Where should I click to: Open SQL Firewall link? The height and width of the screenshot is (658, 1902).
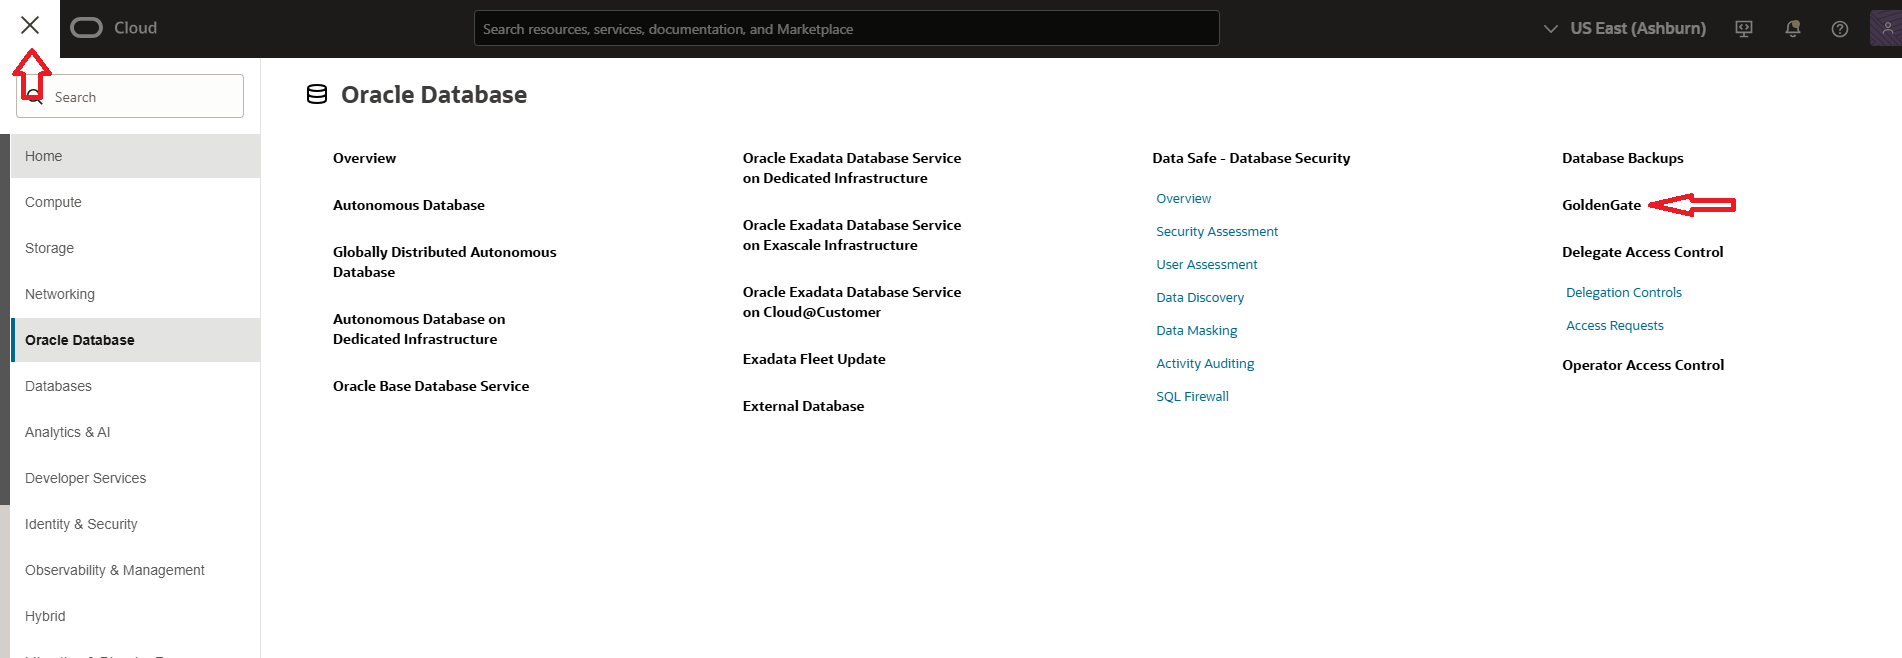tap(1192, 397)
